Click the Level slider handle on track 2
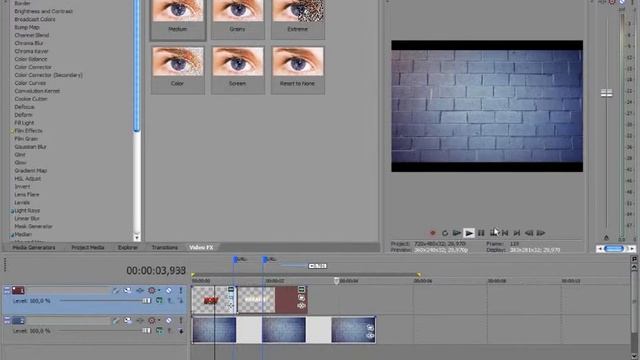This screenshot has width=640, height=360. (147, 331)
